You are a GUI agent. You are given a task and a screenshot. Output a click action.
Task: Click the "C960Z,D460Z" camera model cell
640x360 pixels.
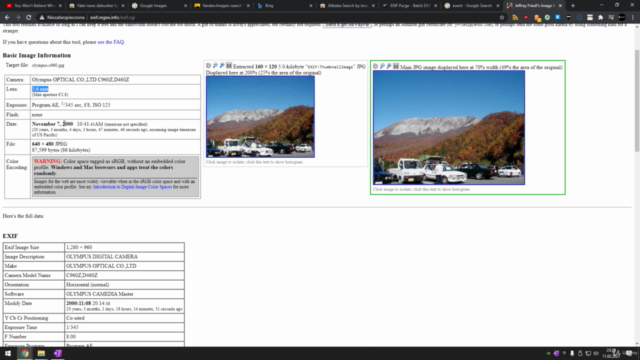coord(124,275)
